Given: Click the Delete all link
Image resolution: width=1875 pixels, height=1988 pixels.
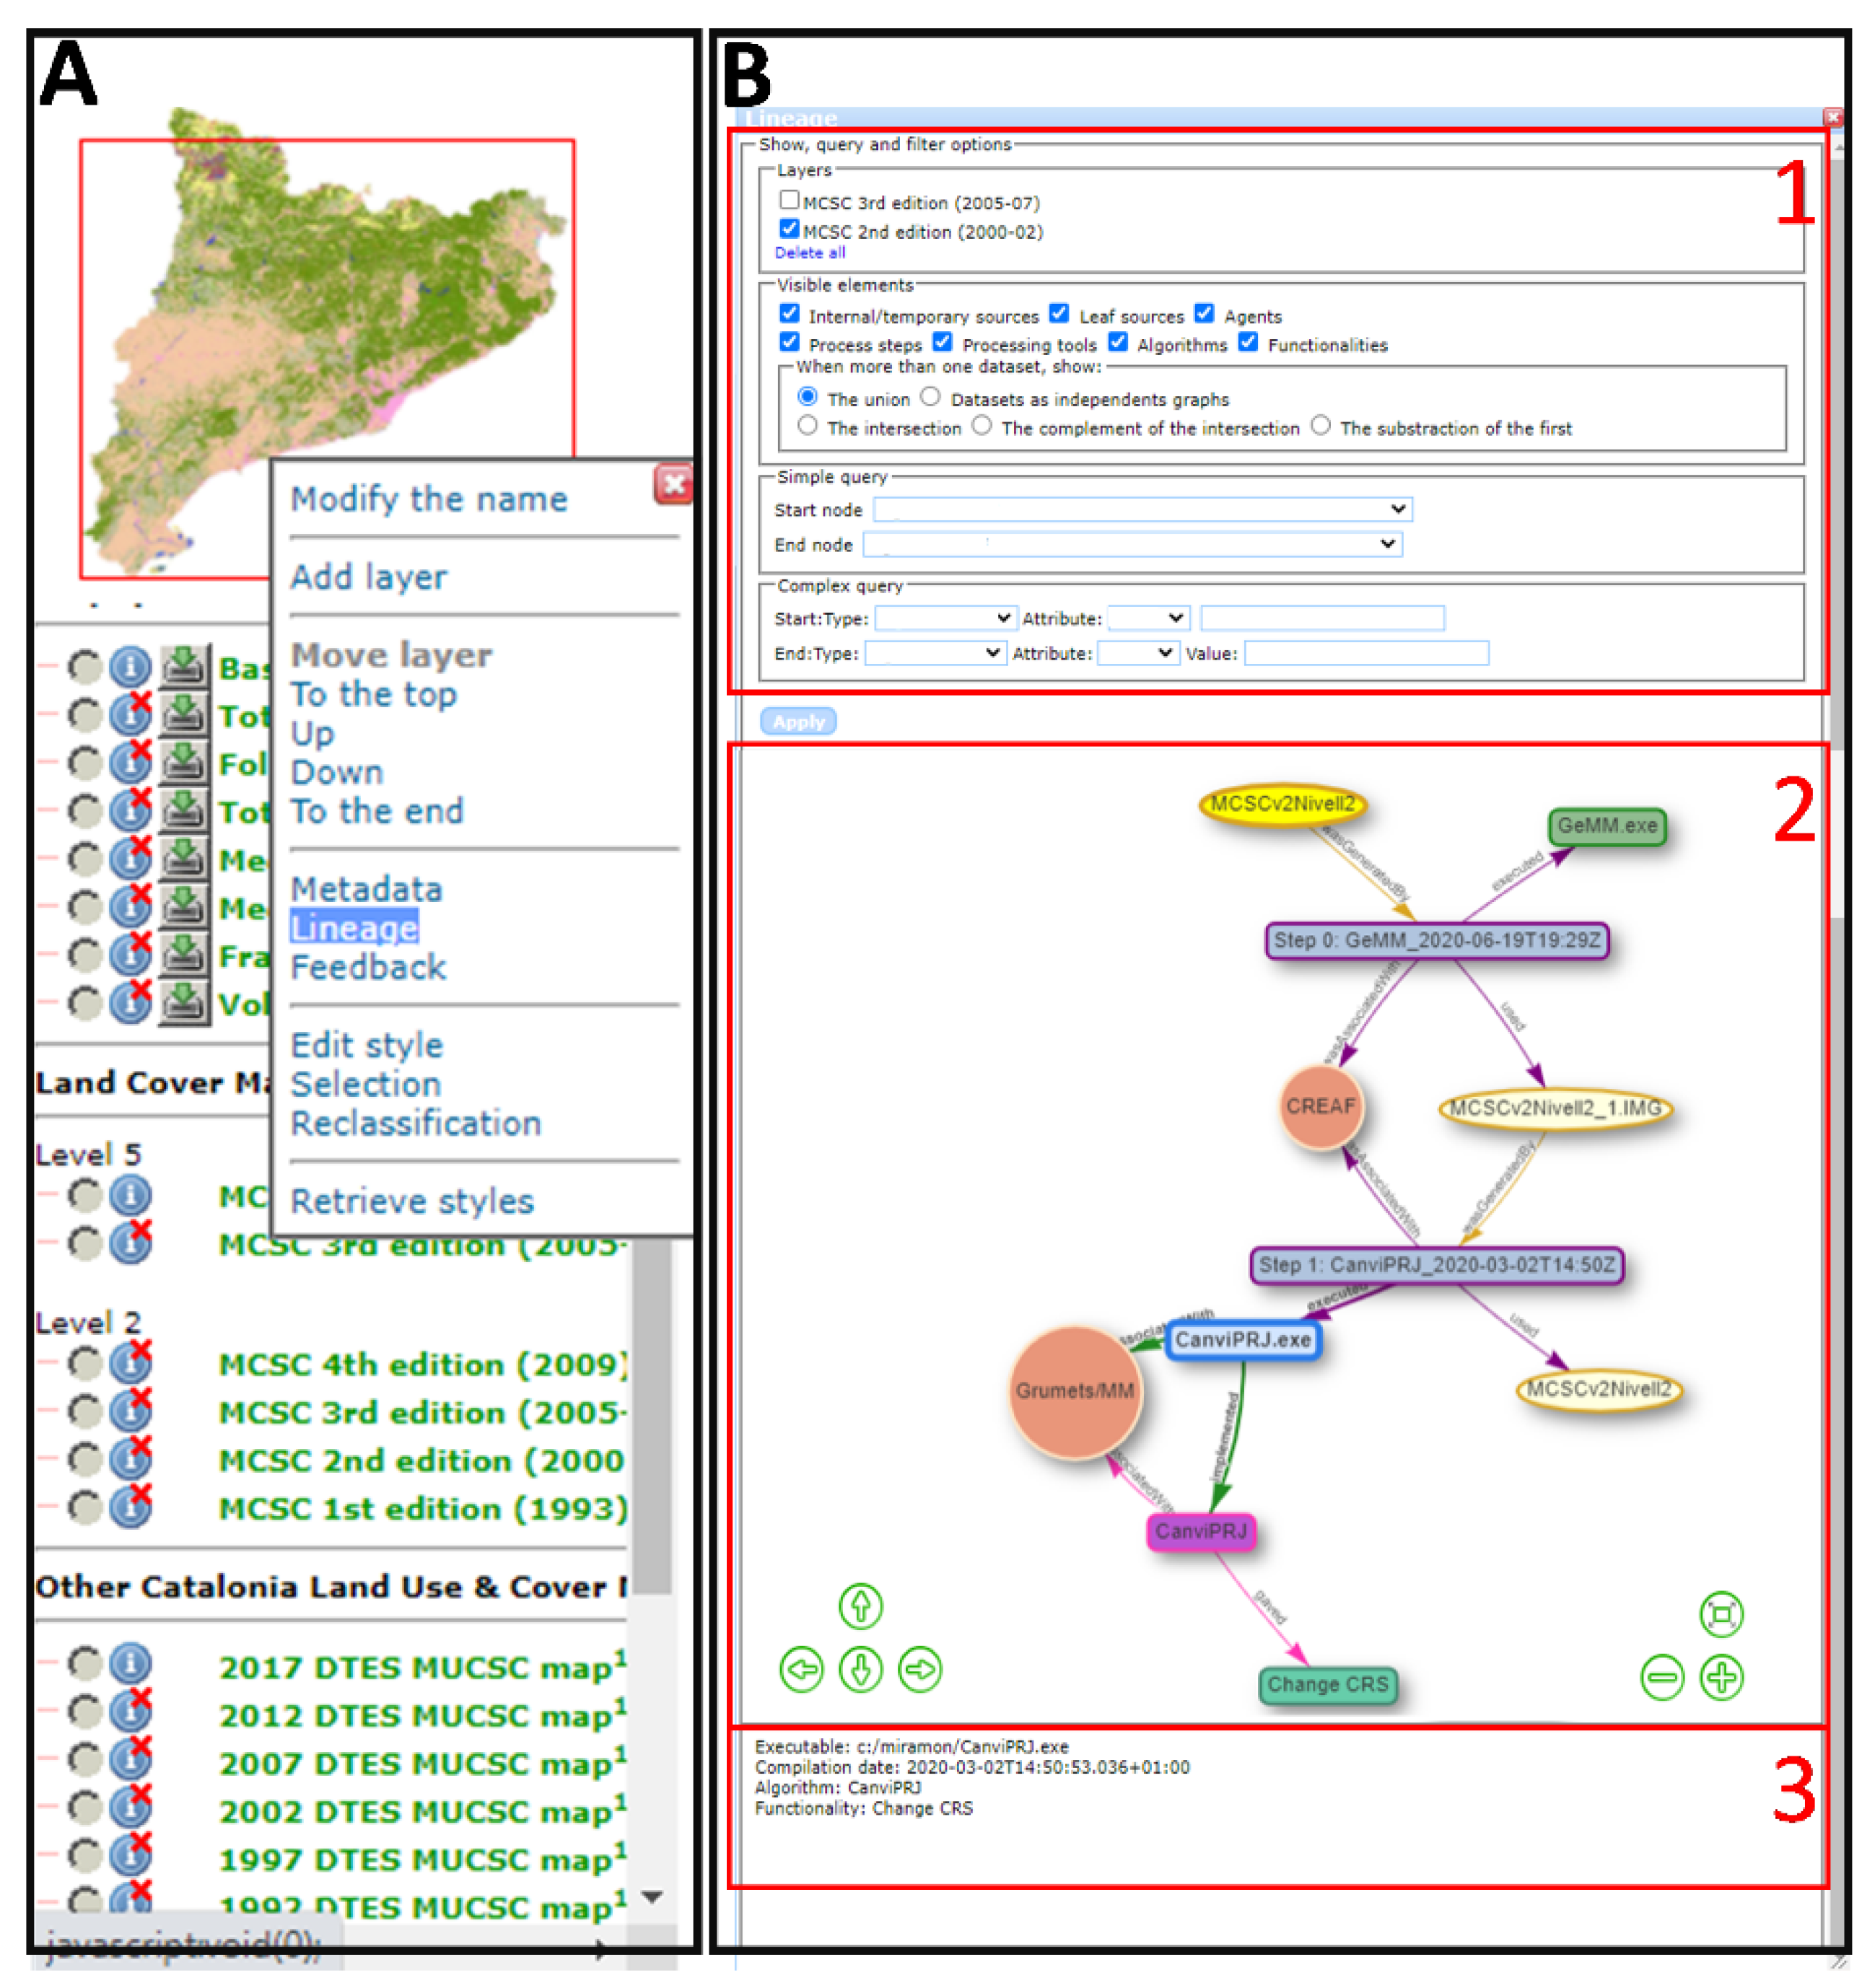Looking at the screenshot, I should (x=809, y=253).
